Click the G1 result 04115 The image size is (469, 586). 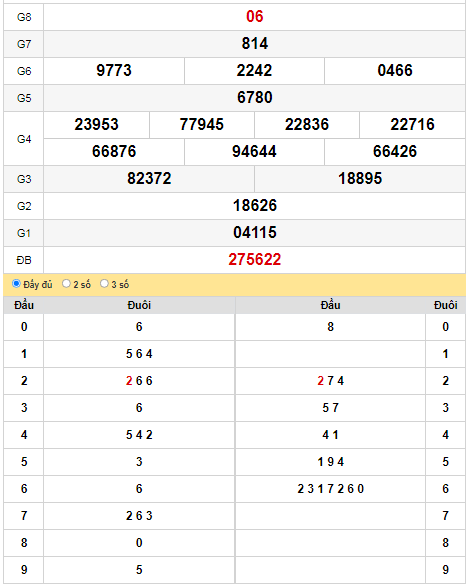pos(254,232)
